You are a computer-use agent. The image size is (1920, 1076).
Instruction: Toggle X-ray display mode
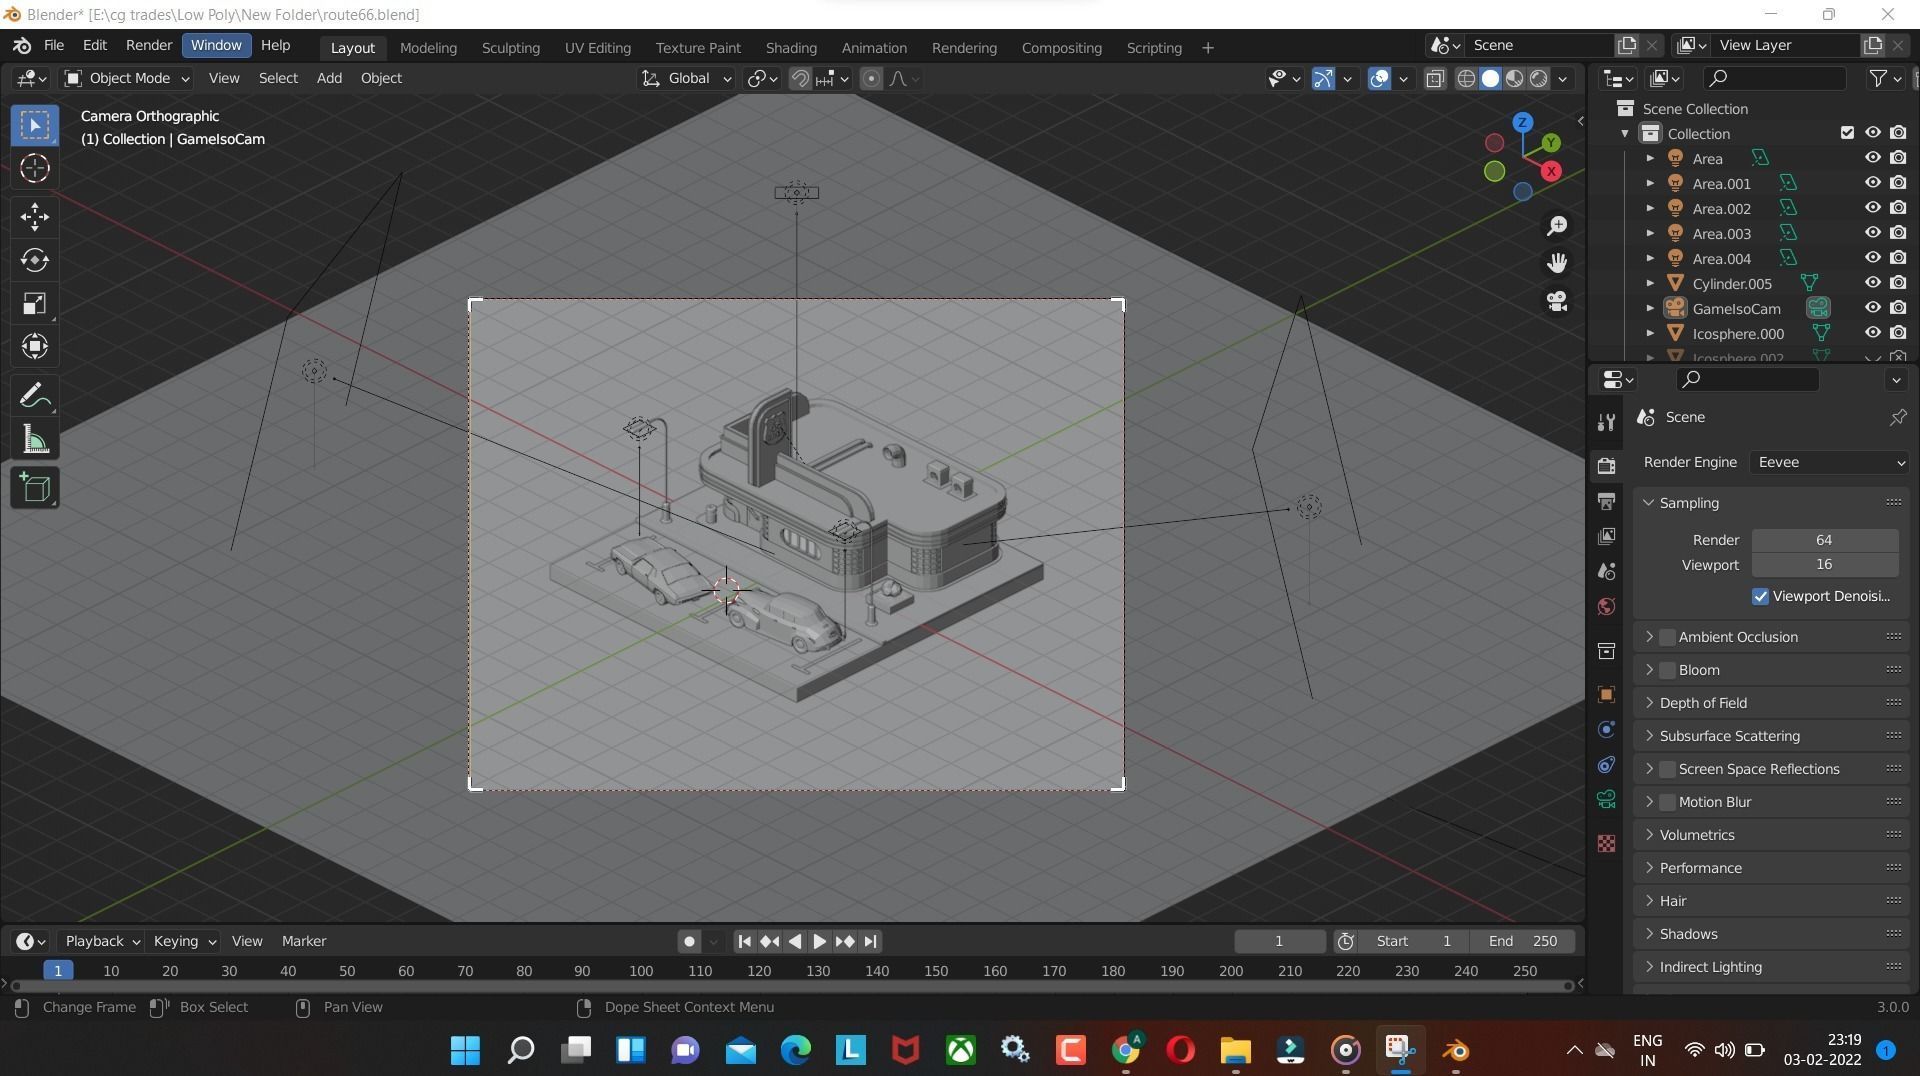[1435, 79]
